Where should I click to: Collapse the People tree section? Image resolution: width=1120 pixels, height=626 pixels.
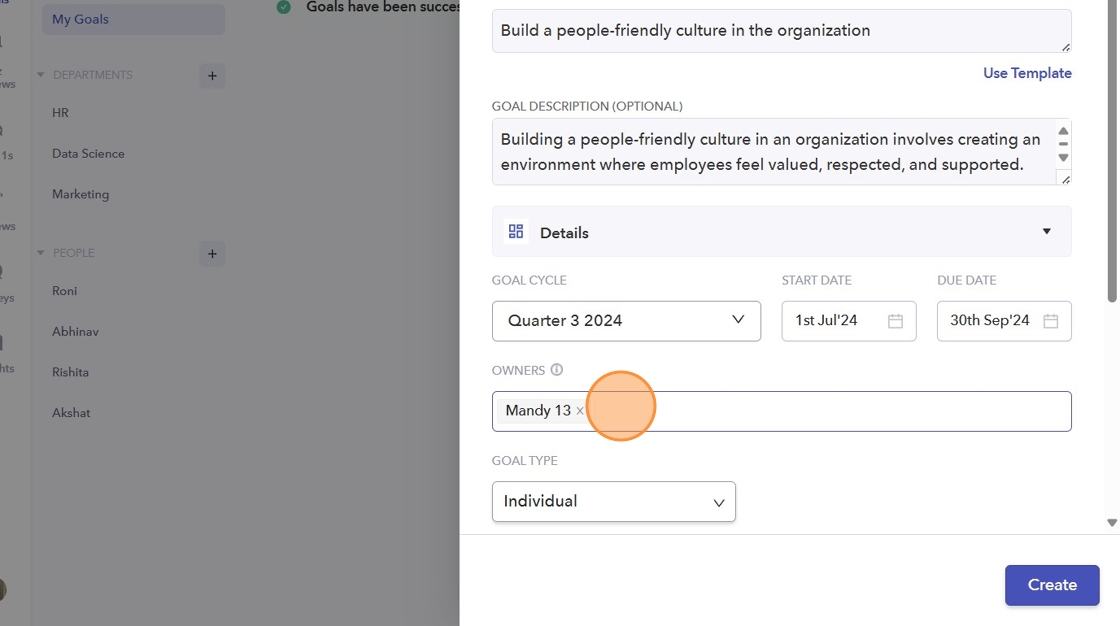coord(41,253)
